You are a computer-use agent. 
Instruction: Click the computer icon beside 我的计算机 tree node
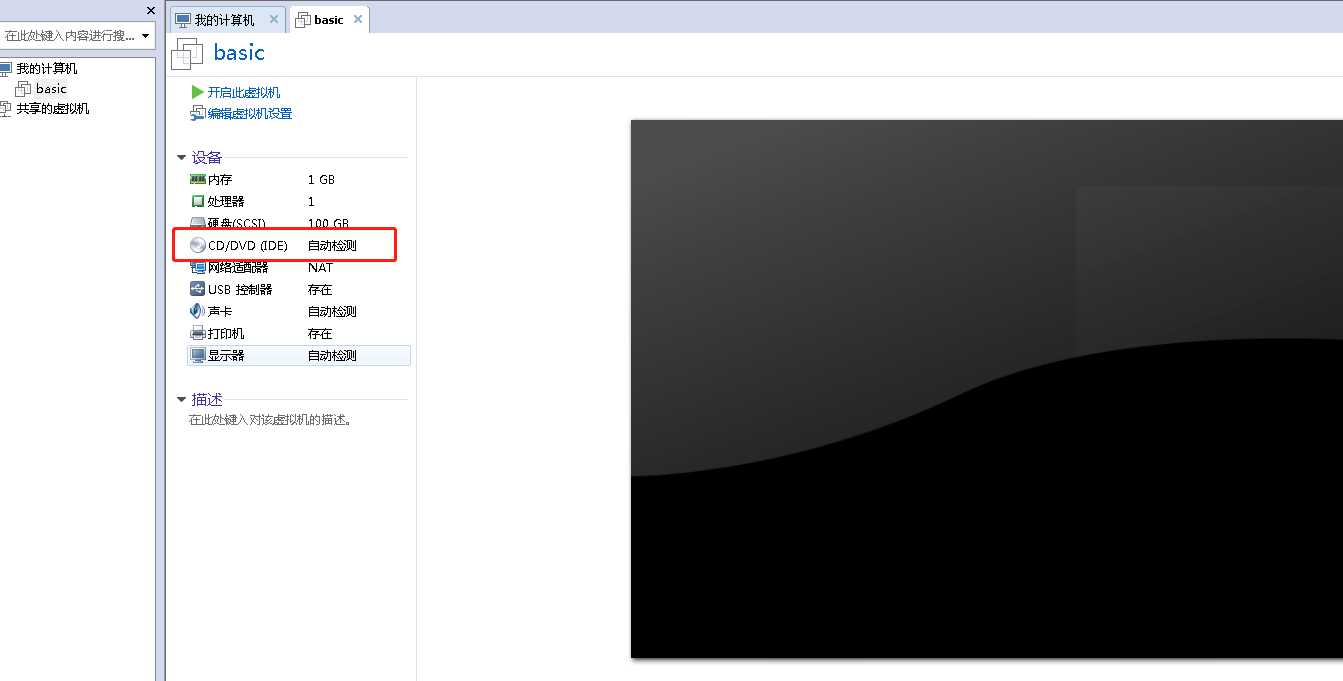click(5, 69)
